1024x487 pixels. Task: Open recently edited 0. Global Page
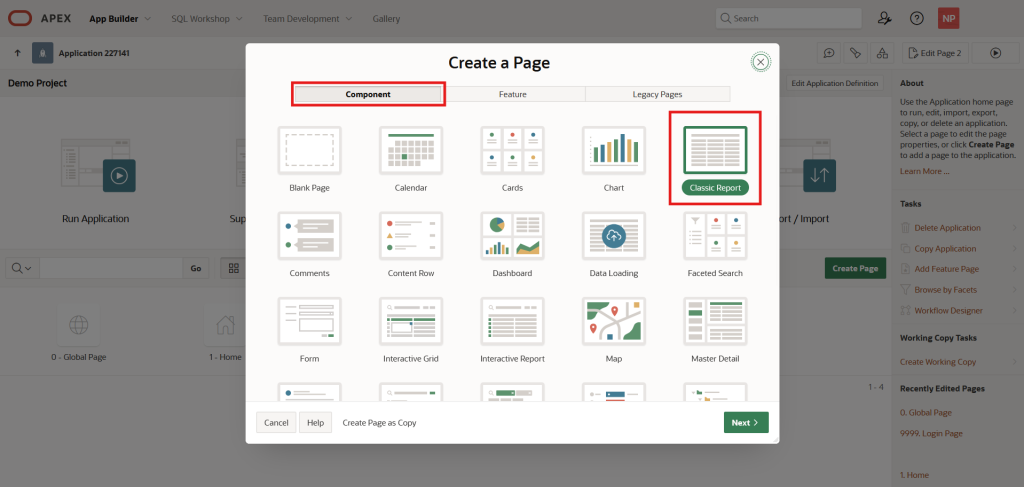(925, 412)
